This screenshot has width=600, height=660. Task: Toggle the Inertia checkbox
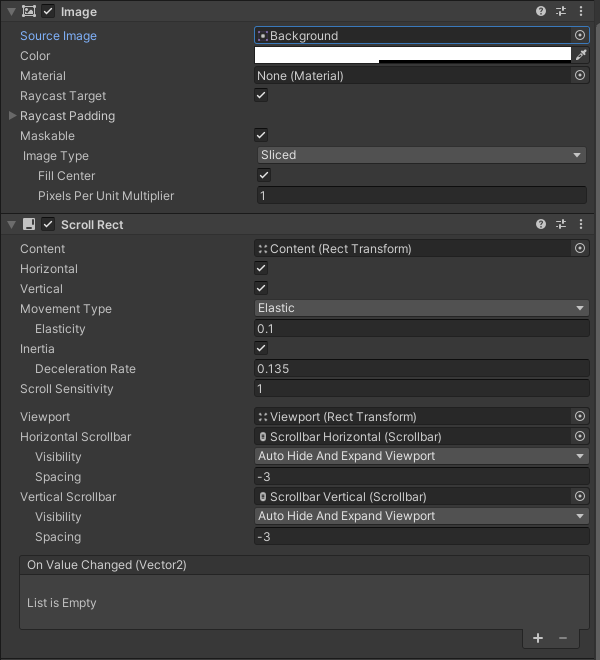pos(261,348)
